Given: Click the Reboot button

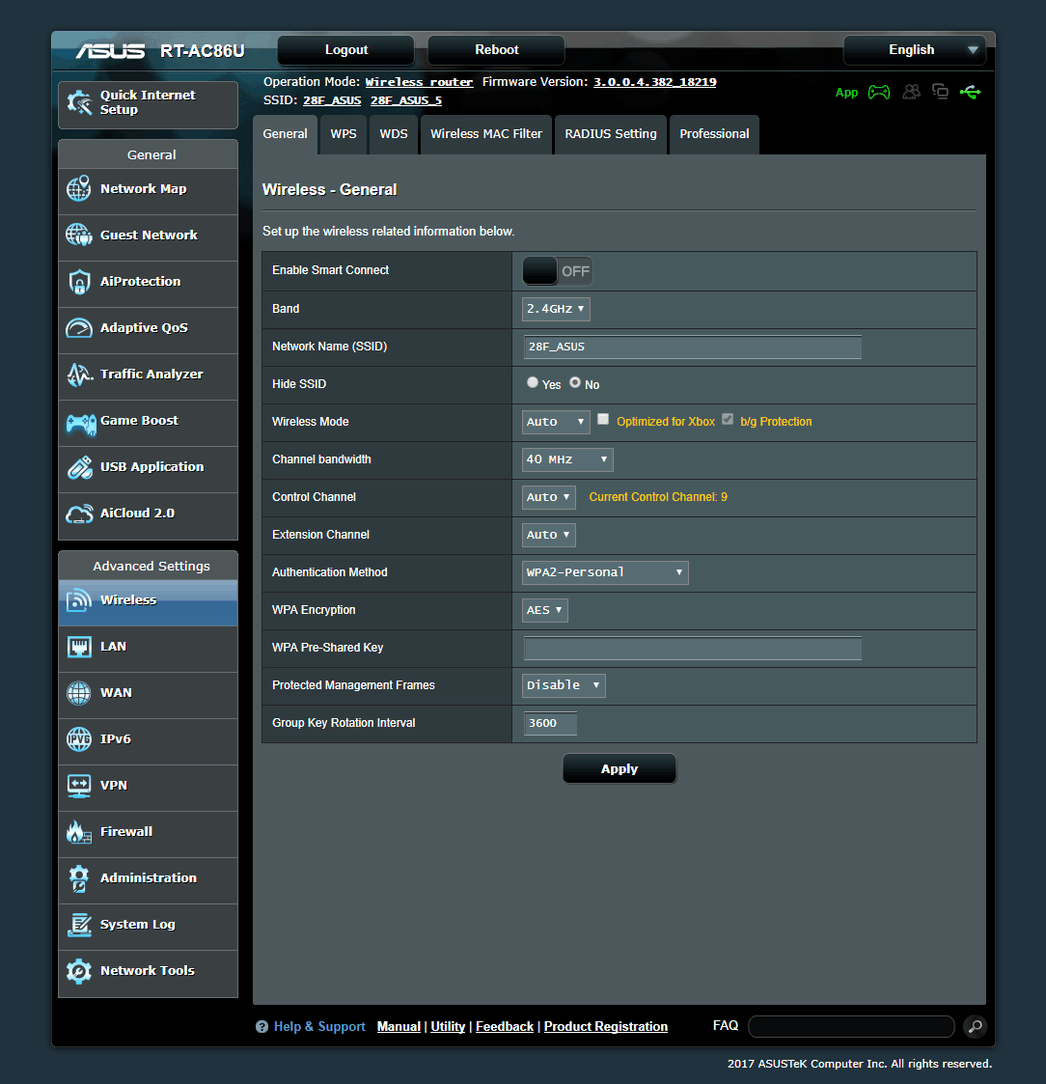Looking at the screenshot, I should [x=496, y=50].
